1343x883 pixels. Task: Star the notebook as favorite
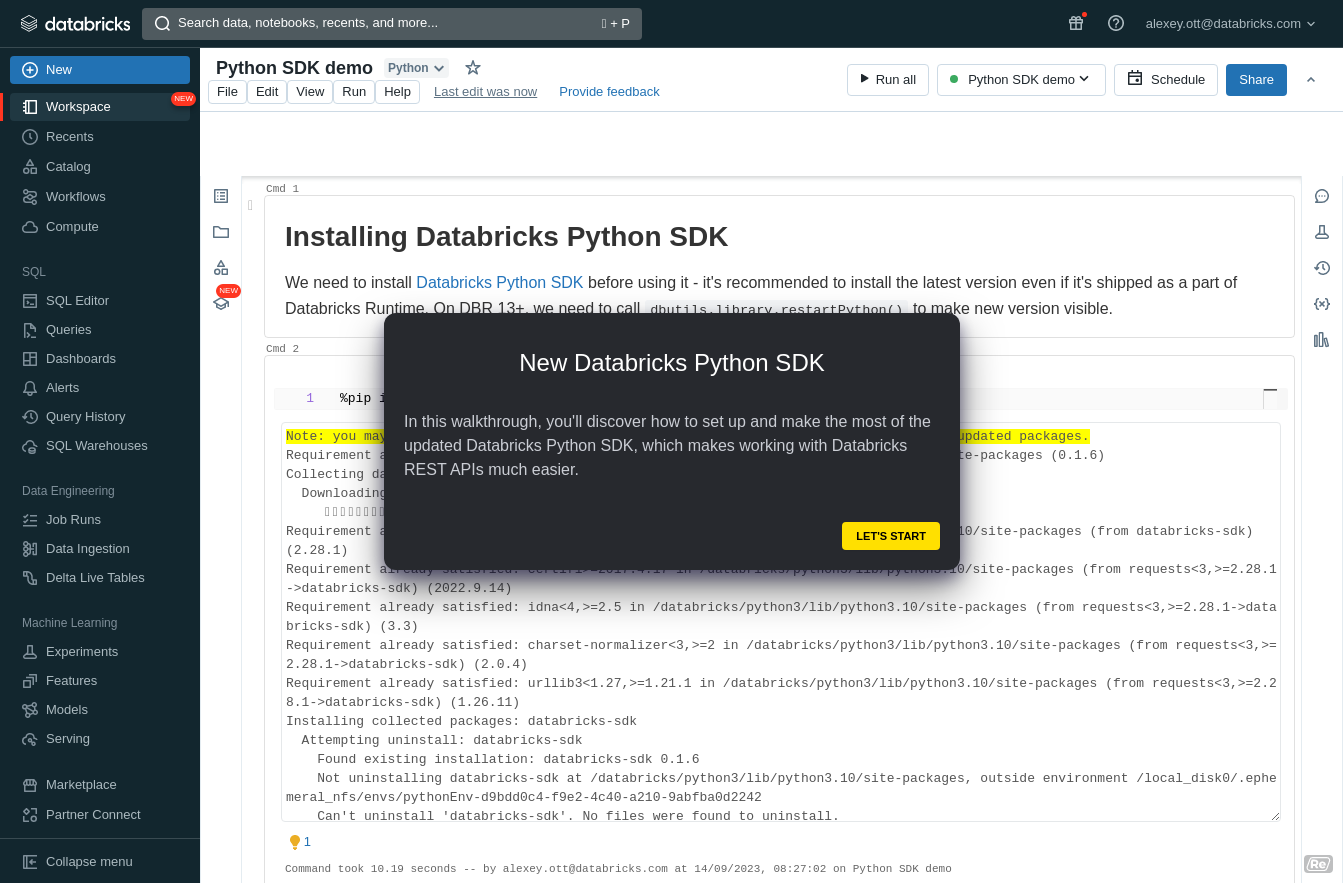point(473,68)
